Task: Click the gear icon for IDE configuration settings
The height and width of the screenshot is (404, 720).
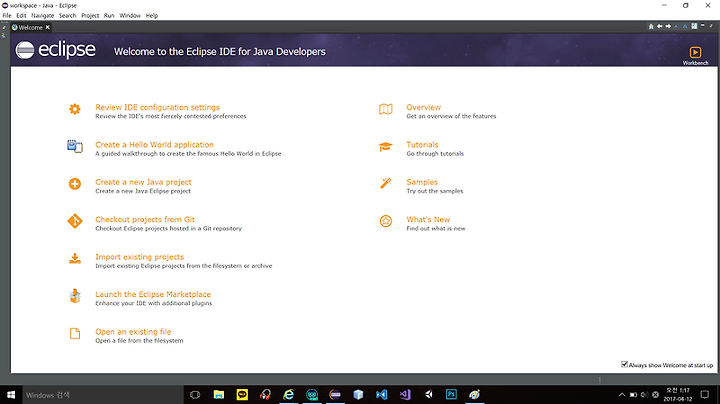Action: pyautogui.click(x=74, y=109)
